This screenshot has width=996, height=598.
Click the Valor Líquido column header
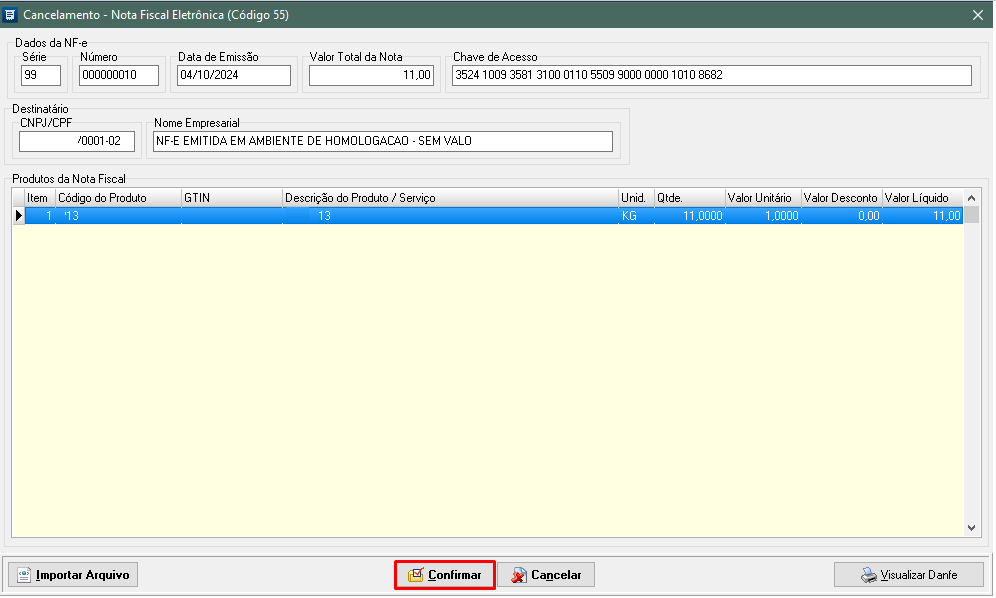point(921,198)
